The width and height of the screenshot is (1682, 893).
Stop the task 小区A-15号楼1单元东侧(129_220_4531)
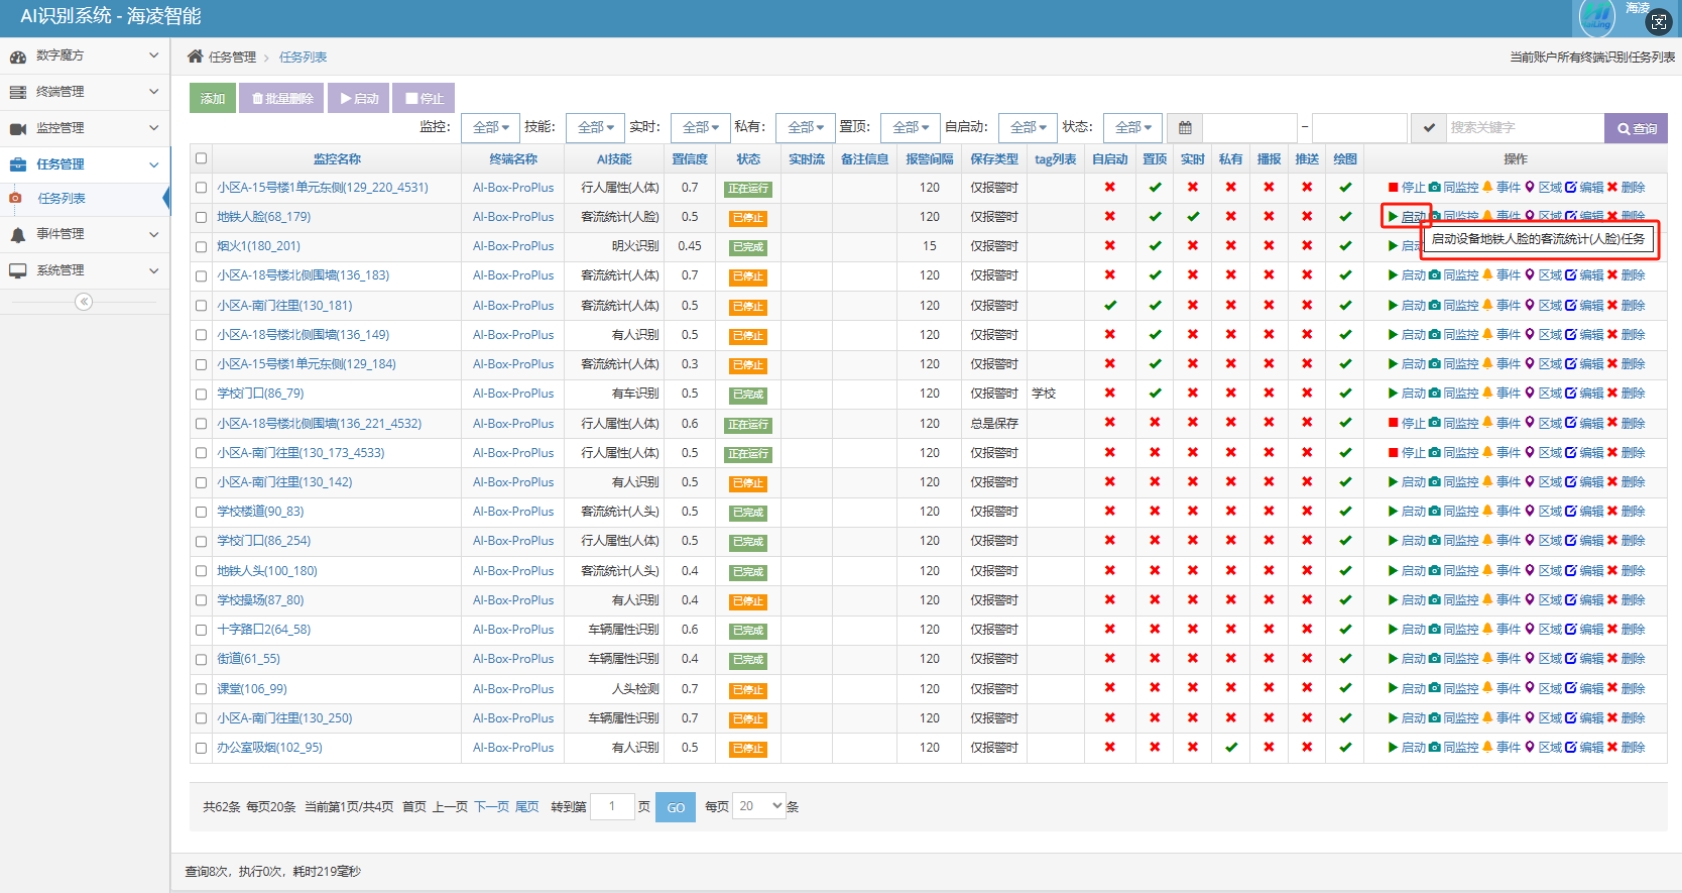(1407, 187)
